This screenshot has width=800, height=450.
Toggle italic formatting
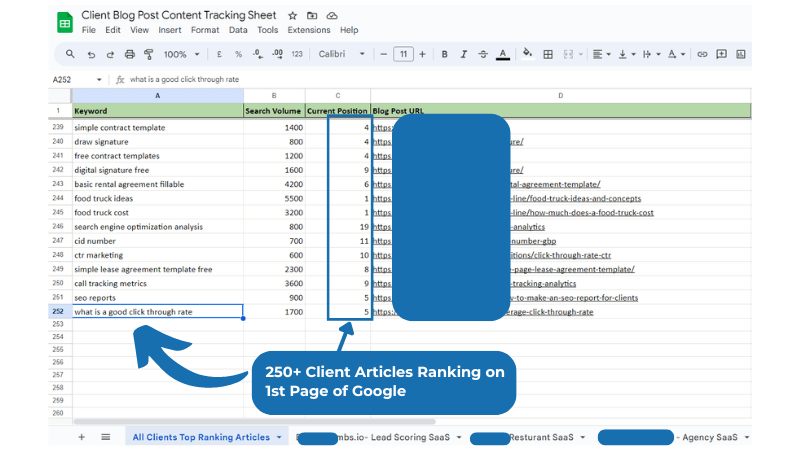tap(463, 54)
